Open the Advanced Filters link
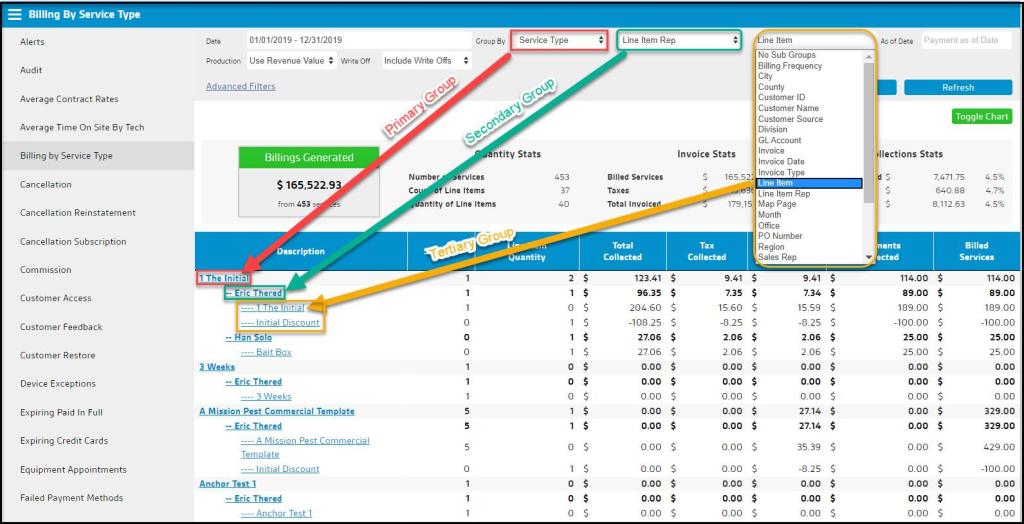Screen dimensions: 1024x524 (240, 87)
